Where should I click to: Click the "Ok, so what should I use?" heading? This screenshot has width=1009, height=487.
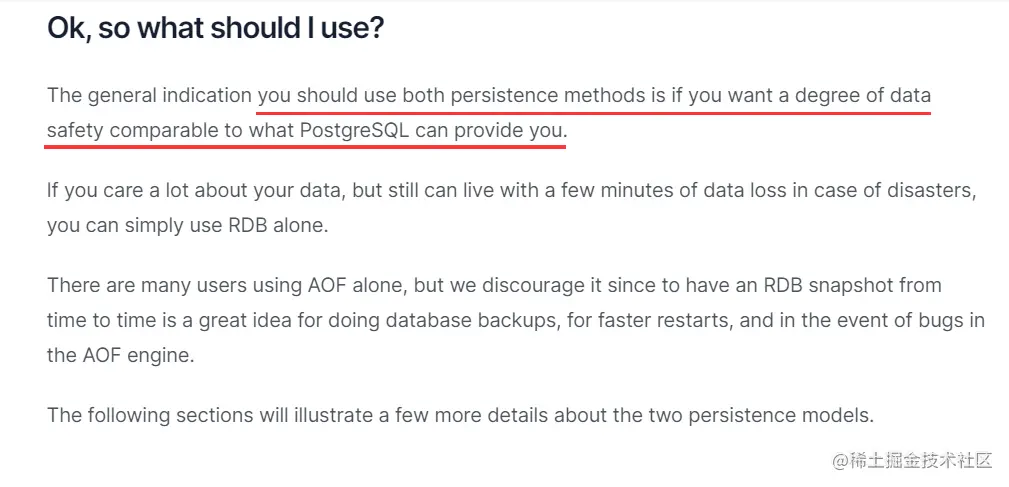(216, 29)
